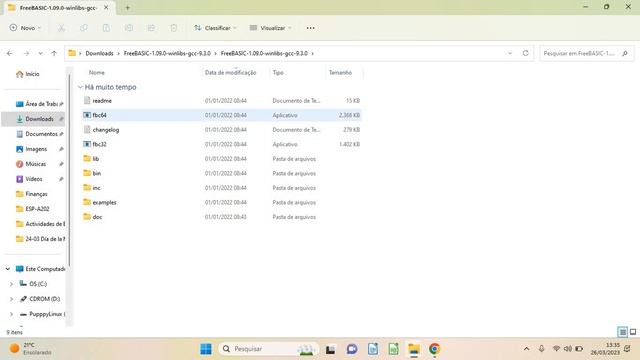Click the File Explorer taskbar icon

click(414, 349)
